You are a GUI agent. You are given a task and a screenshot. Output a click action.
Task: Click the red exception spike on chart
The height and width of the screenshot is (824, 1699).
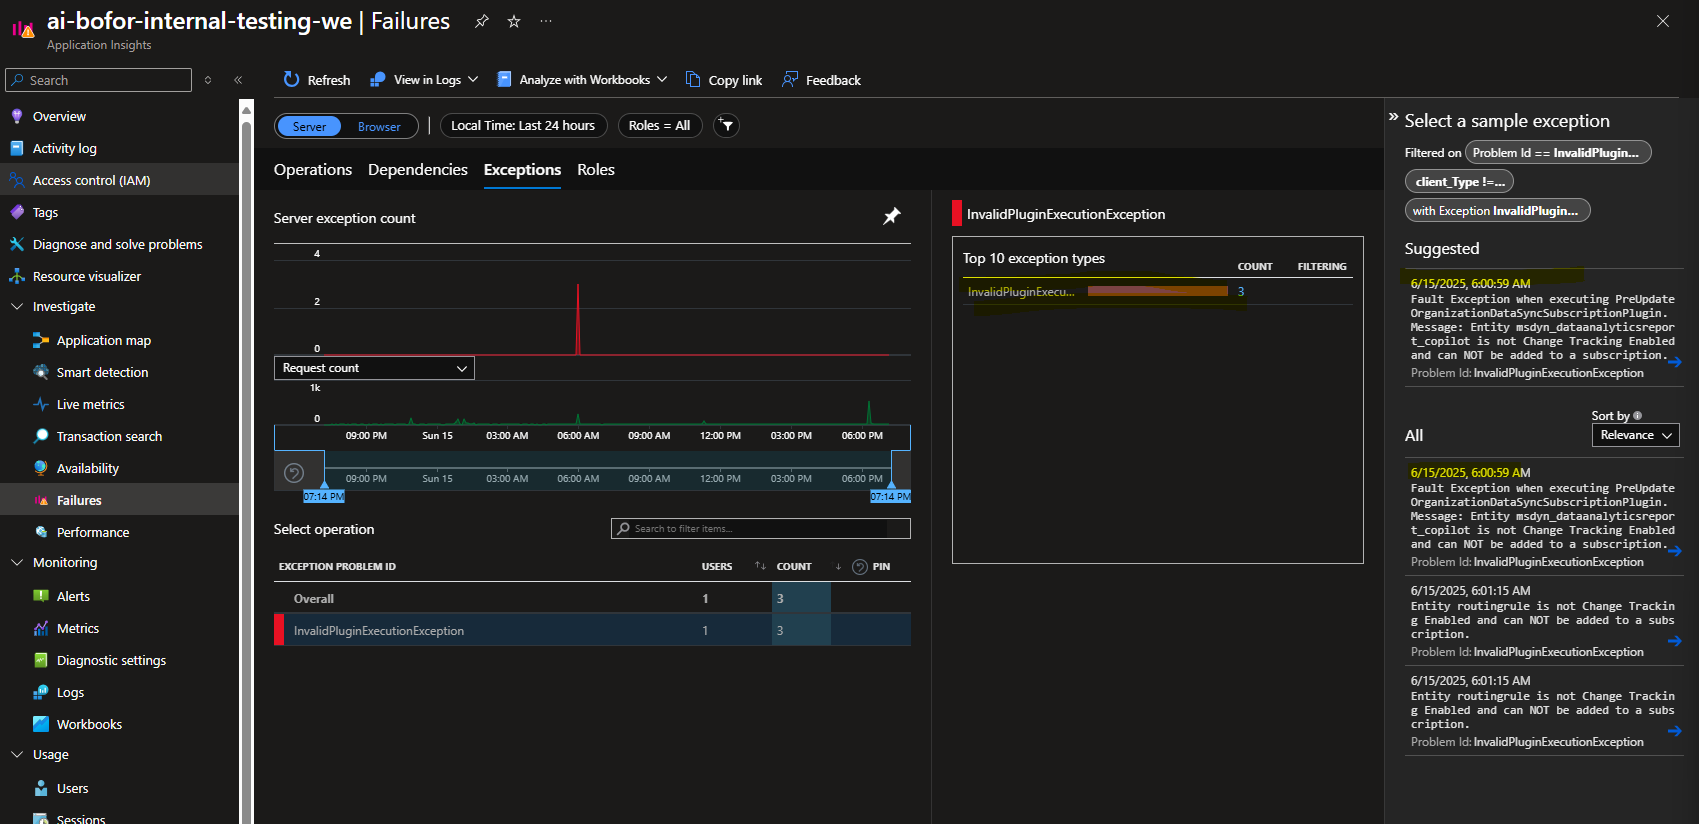click(578, 320)
